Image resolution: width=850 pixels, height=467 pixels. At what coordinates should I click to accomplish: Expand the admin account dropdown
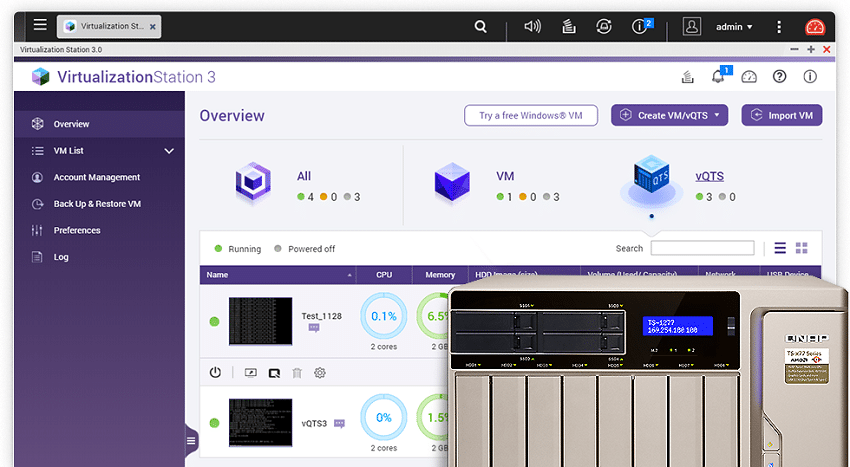[x=734, y=27]
